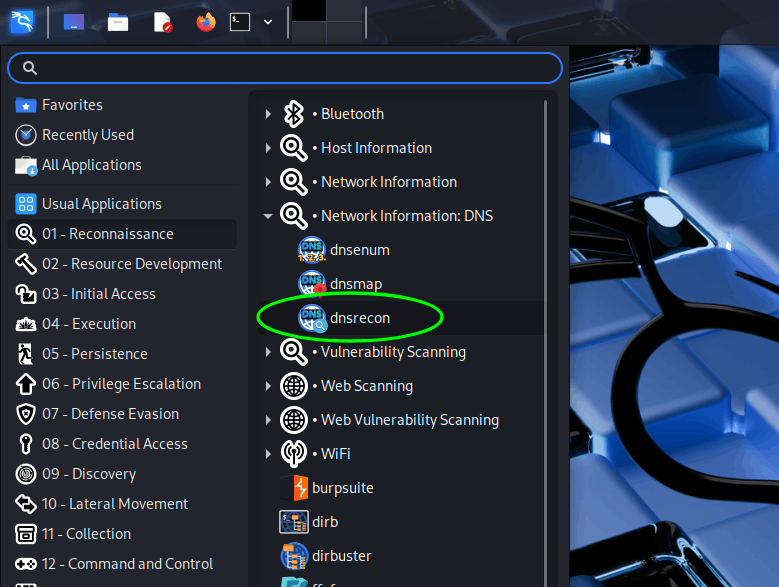The image size is (779, 587).
Task: Open the terminal dropdown arrow in panel
Action: click(268, 22)
